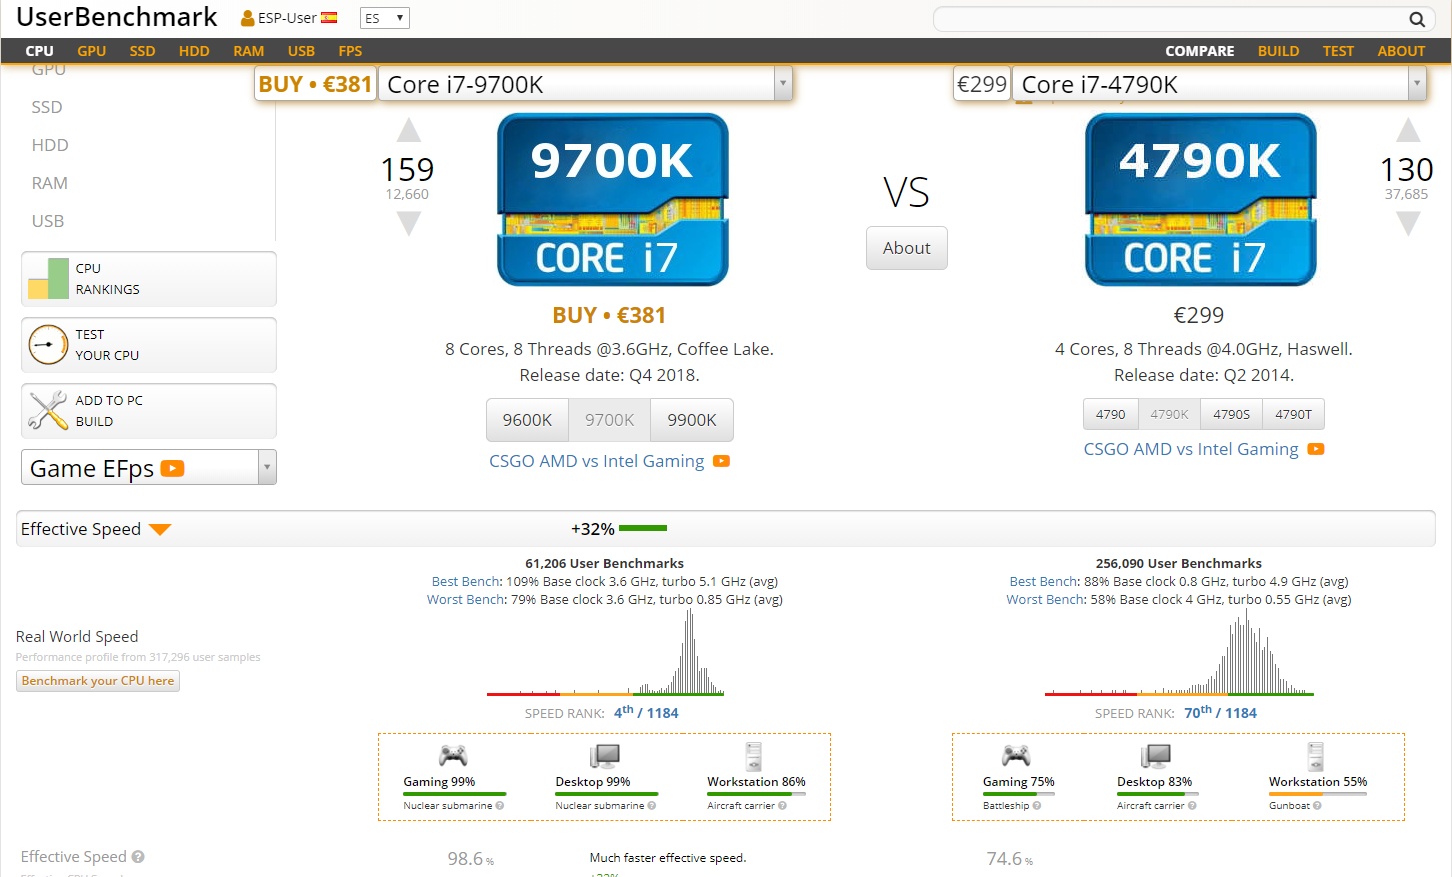Select the 4790T variant button

pyautogui.click(x=1294, y=414)
